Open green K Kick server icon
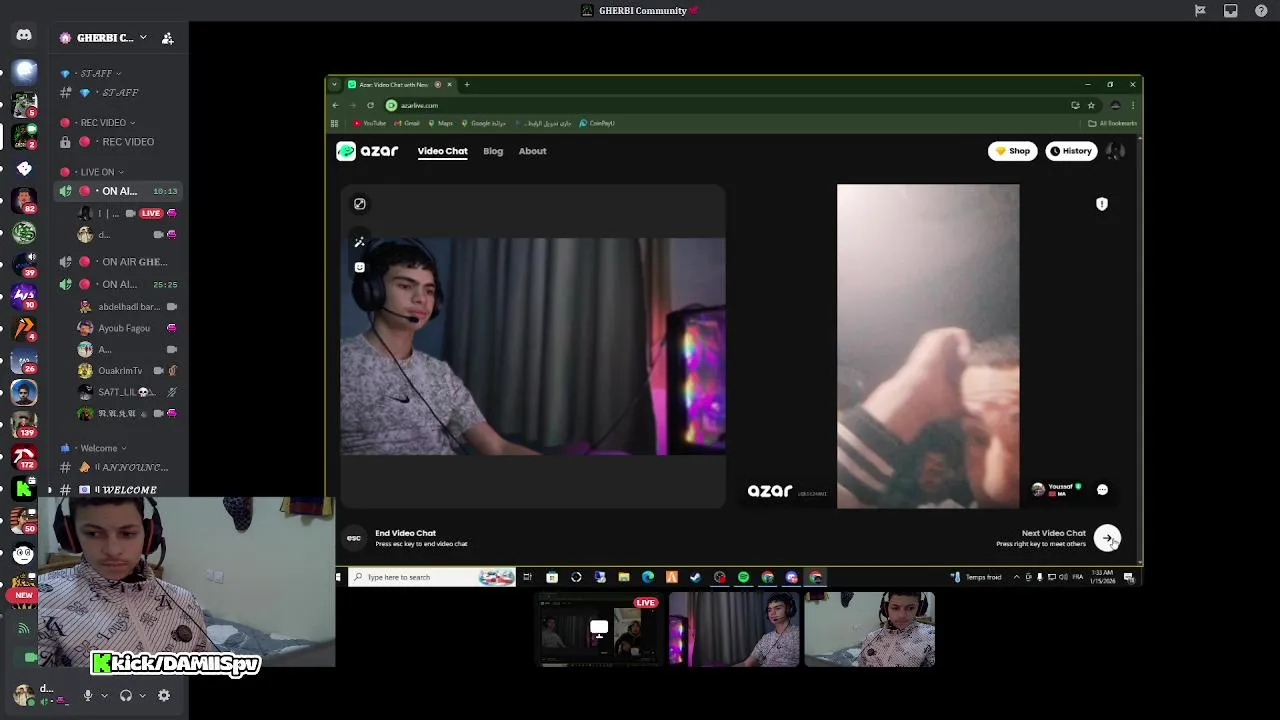 (24, 490)
